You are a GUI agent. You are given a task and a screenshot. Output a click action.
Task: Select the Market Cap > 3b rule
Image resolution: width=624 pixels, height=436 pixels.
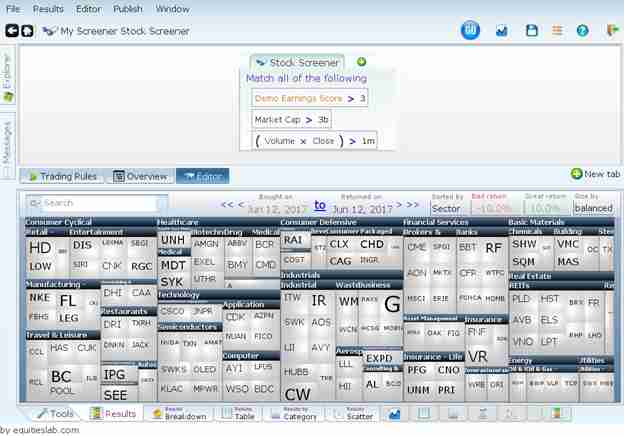pyautogui.click(x=291, y=119)
